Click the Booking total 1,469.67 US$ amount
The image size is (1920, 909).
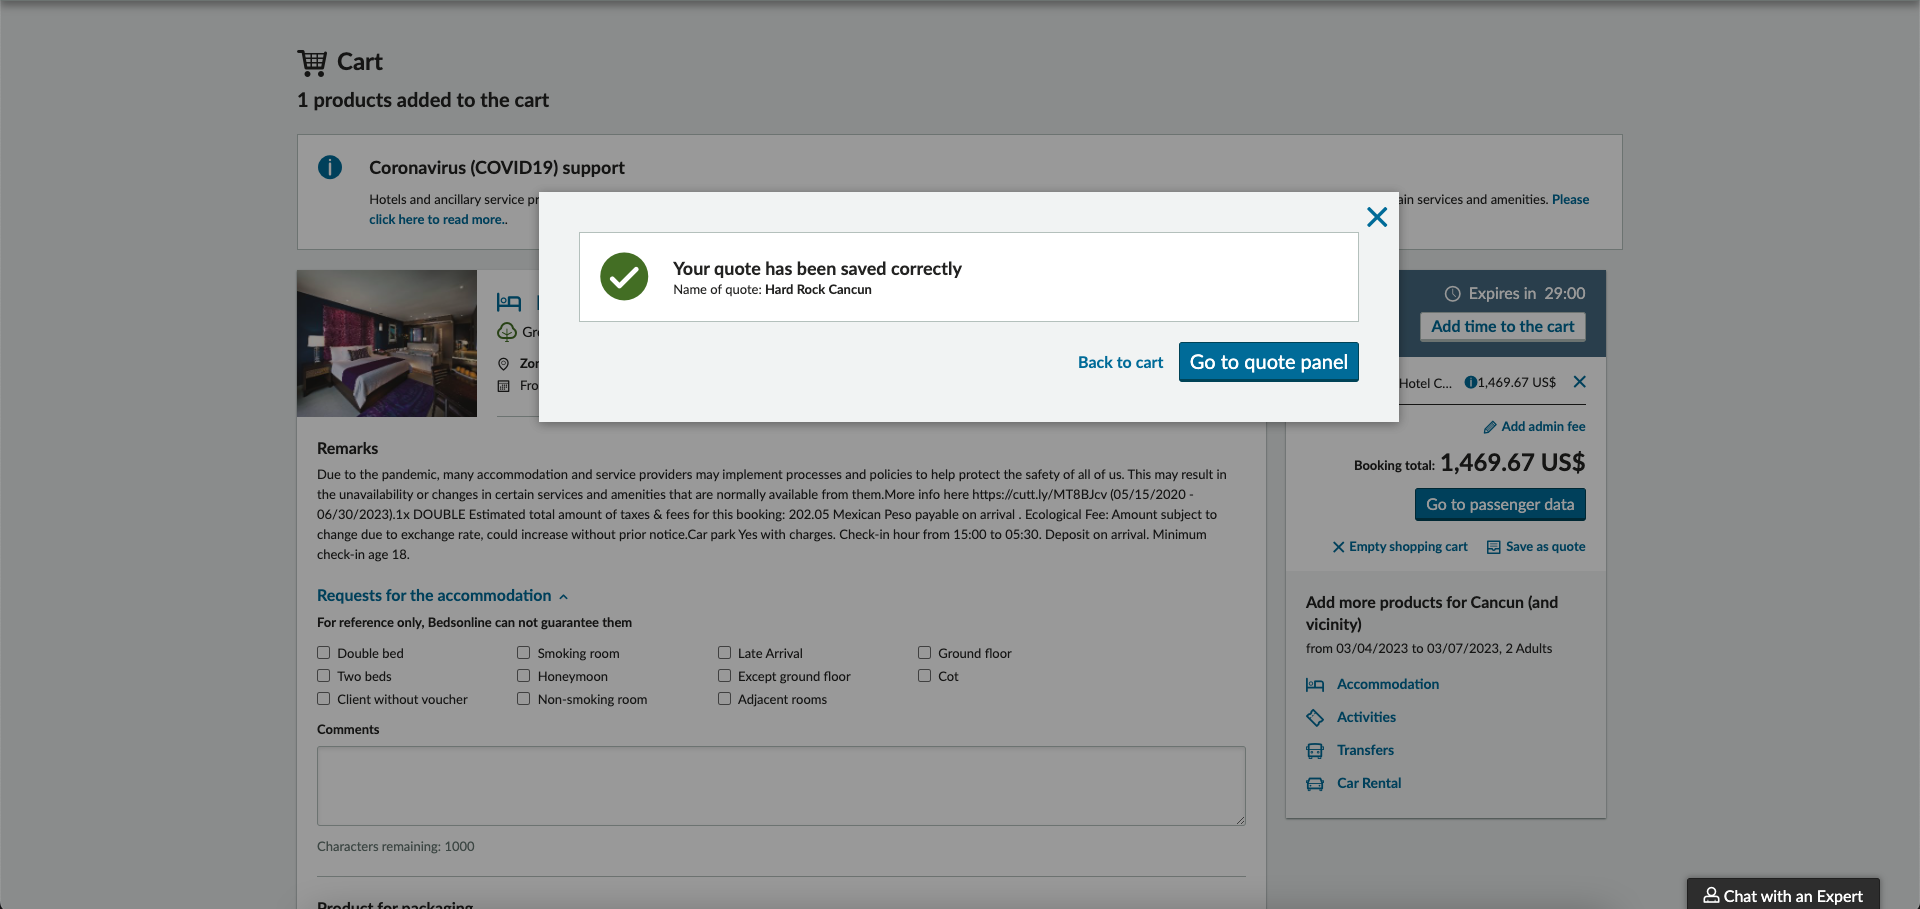point(1512,463)
